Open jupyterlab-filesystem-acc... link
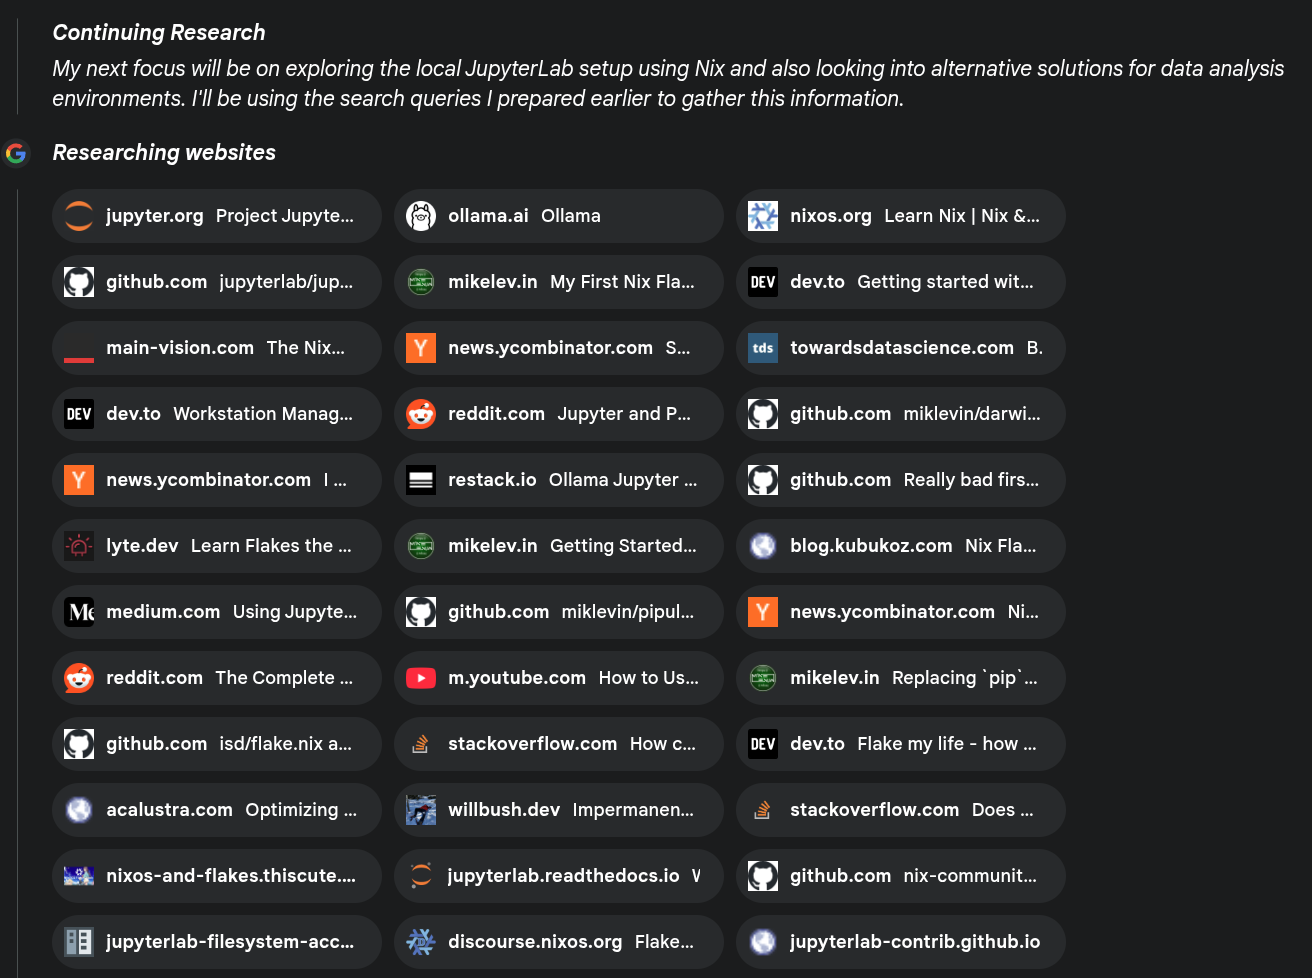1312x978 pixels. point(217,942)
